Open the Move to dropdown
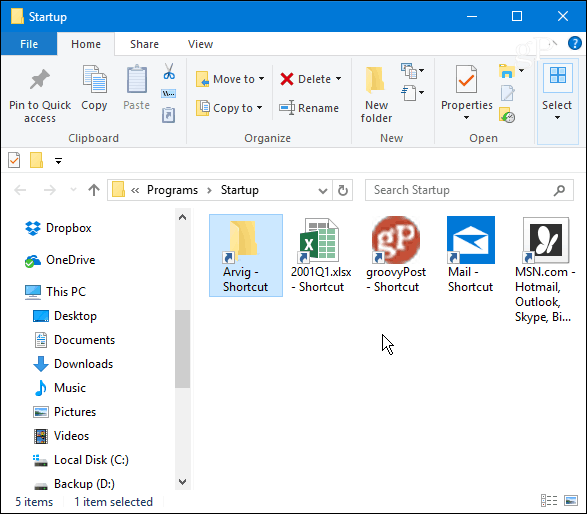This screenshot has height=514, width=587. (x=230, y=79)
